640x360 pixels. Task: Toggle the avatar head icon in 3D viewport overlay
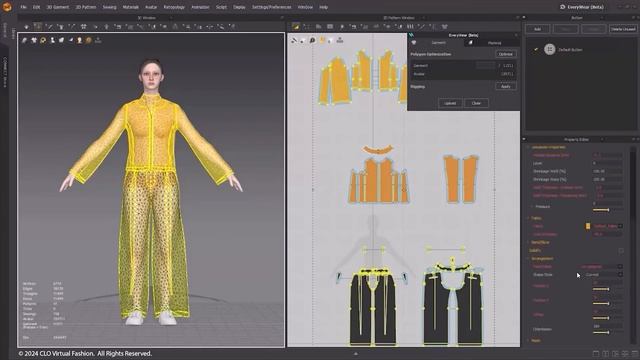[80, 40]
